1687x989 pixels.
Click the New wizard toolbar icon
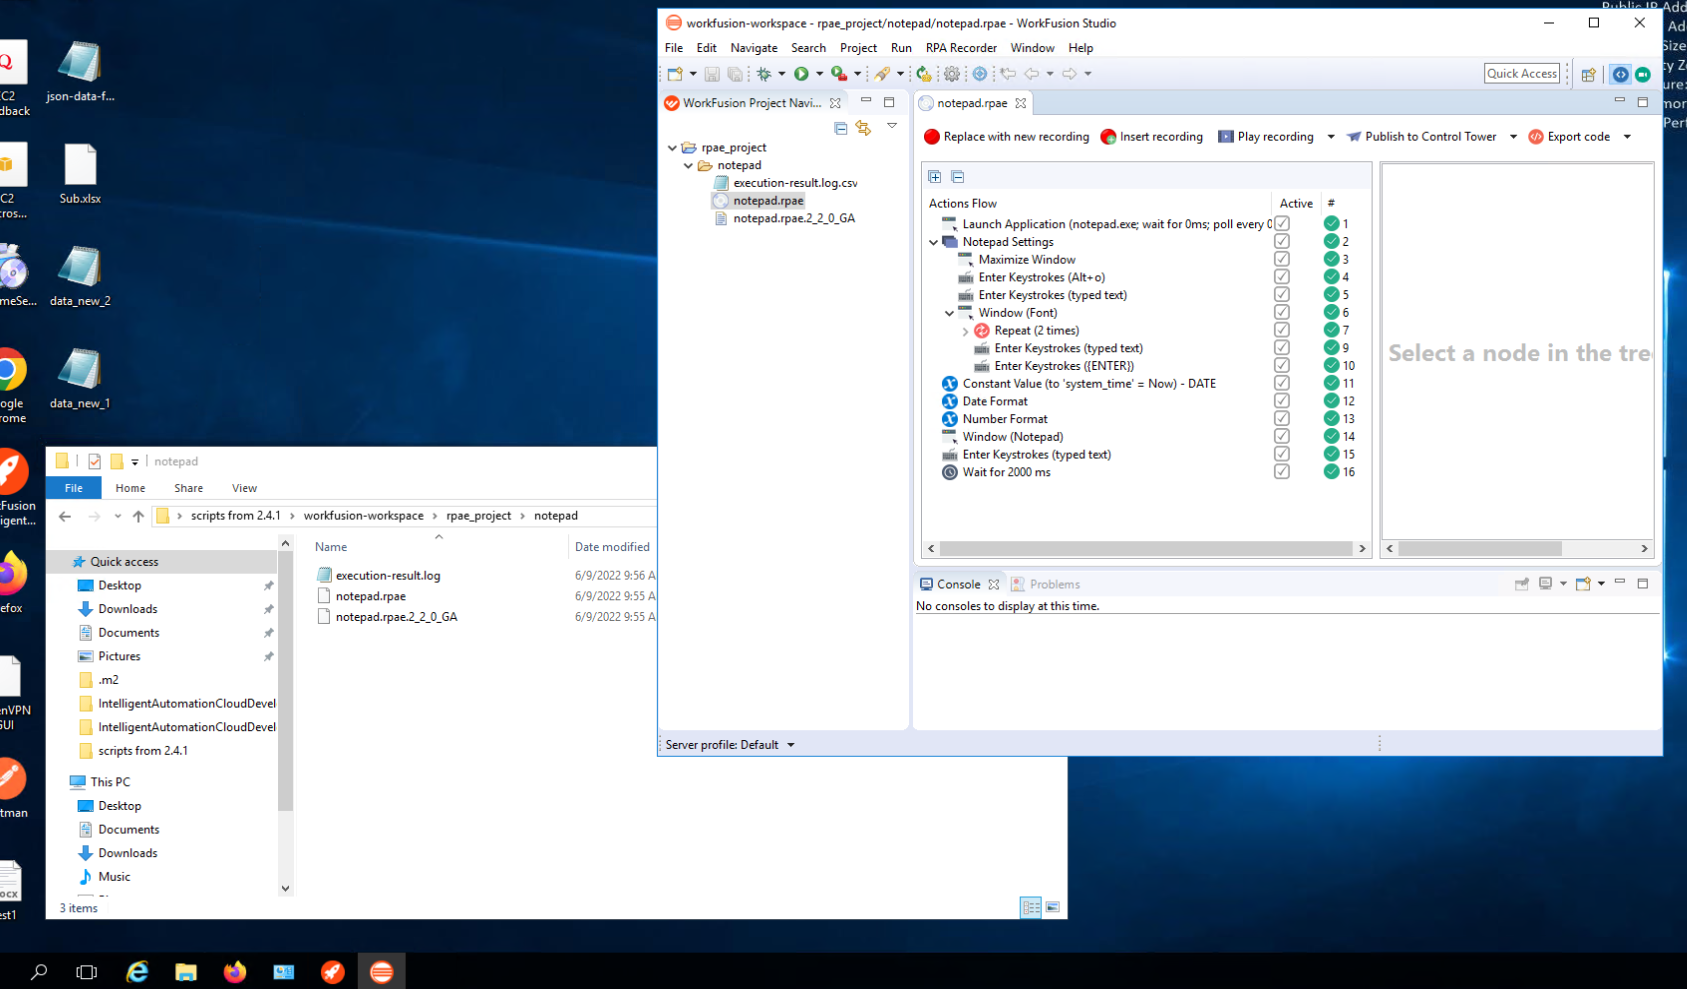point(675,74)
